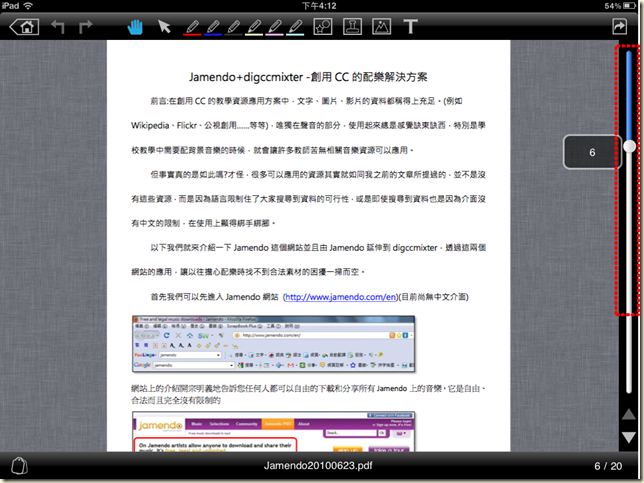The width and height of the screenshot is (644, 483).
Task: Tap the page counter 6 / 20
Action: point(608,466)
